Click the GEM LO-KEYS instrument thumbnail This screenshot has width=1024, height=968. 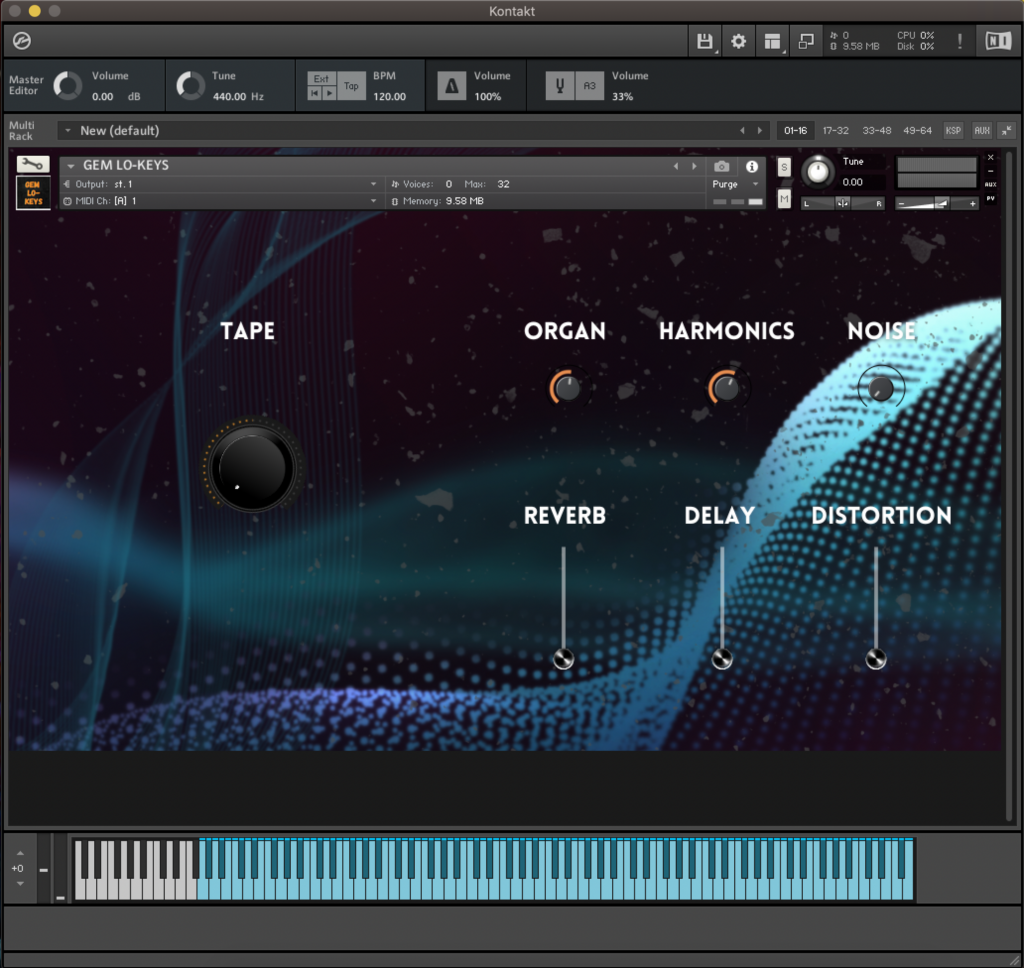coord(33,193)
